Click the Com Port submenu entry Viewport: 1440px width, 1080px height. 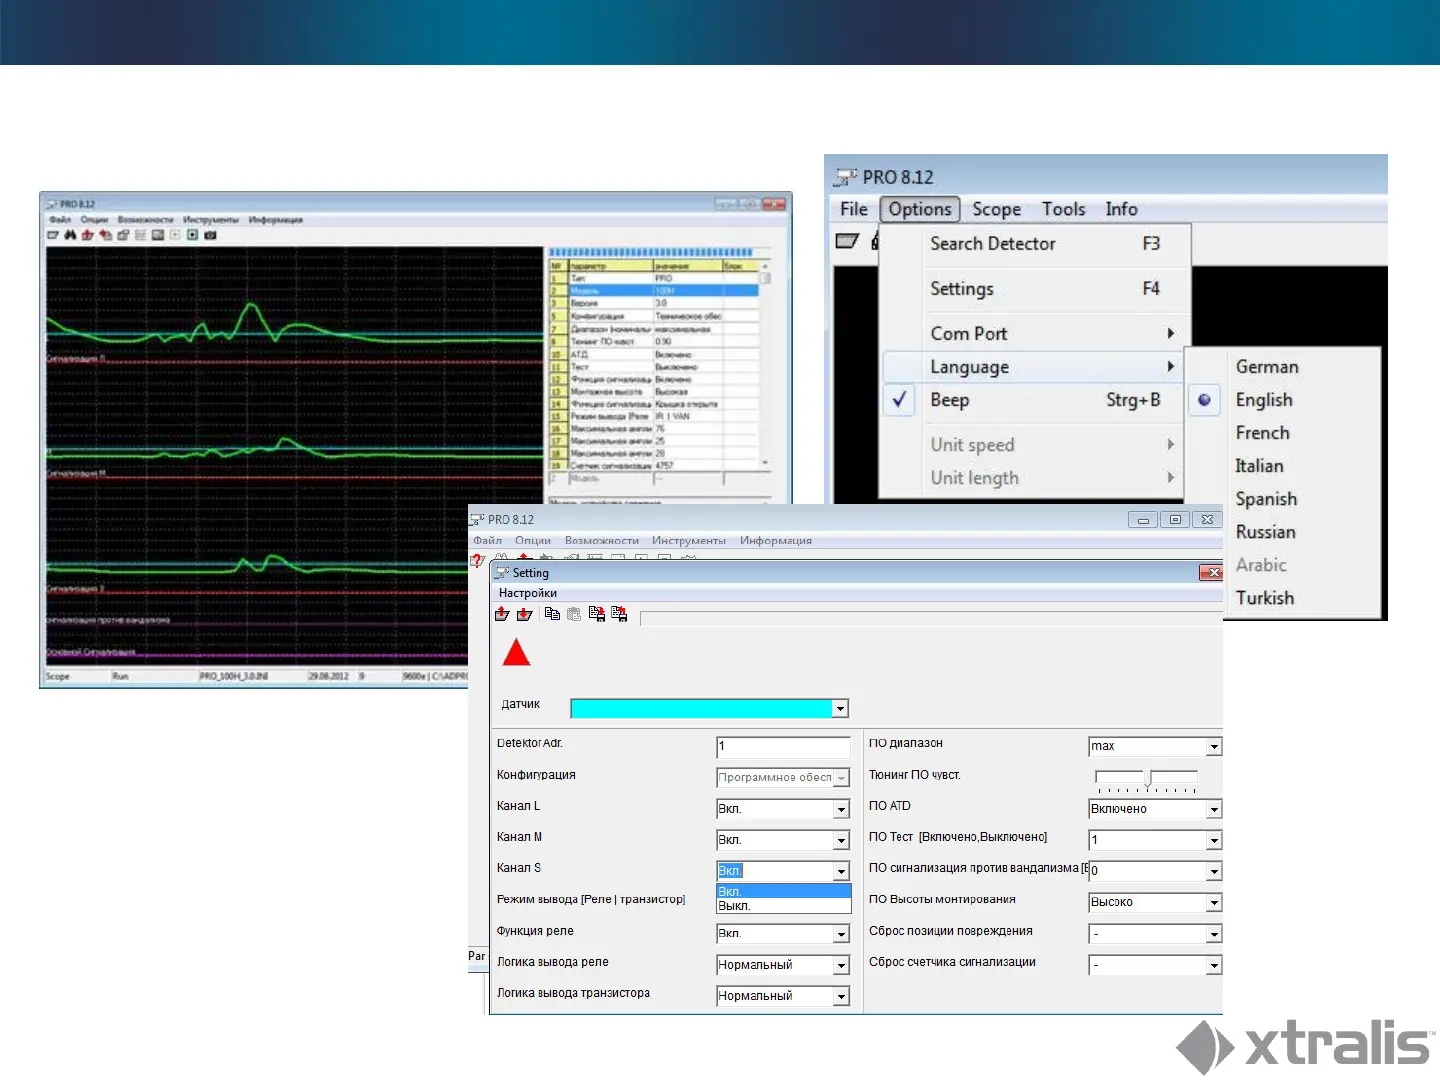click(968, 334)
